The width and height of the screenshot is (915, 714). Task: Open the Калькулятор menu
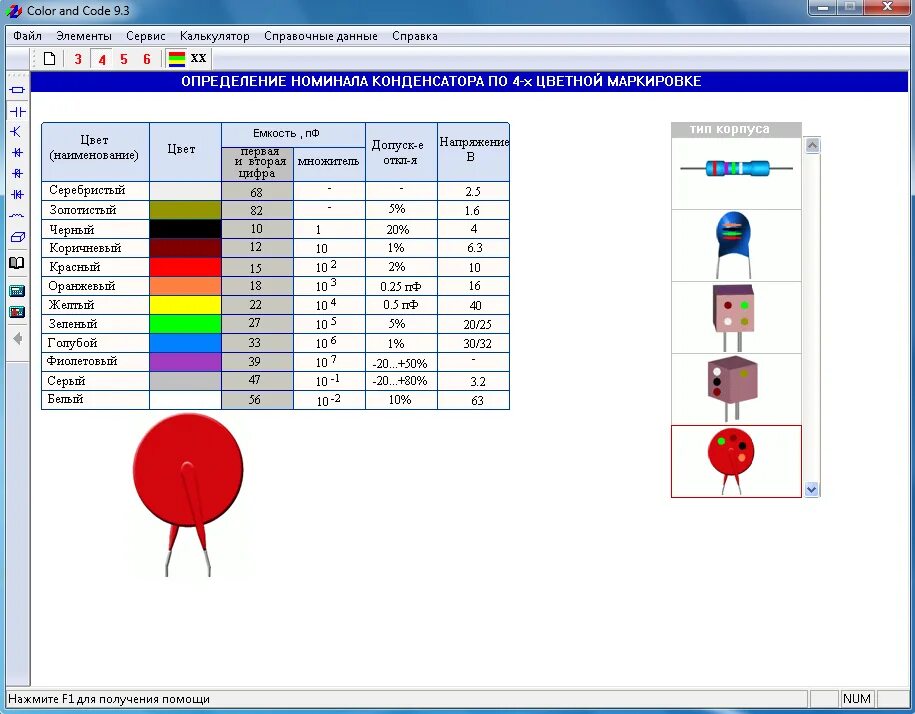point(215,36)
